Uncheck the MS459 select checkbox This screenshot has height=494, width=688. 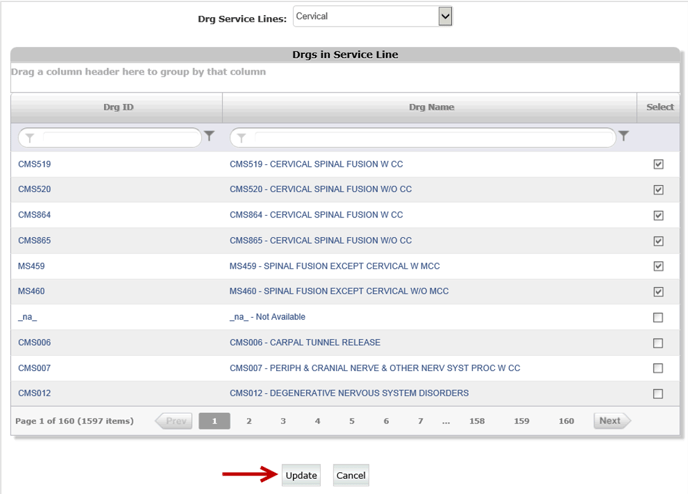(658, 266)
